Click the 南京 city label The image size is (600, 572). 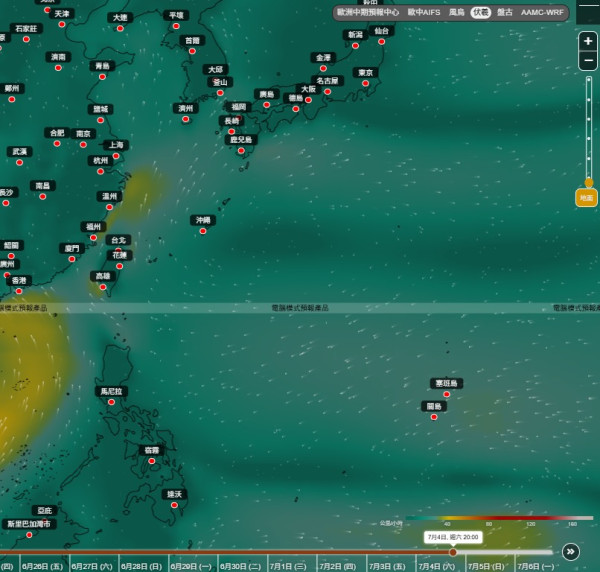(83, 134)
